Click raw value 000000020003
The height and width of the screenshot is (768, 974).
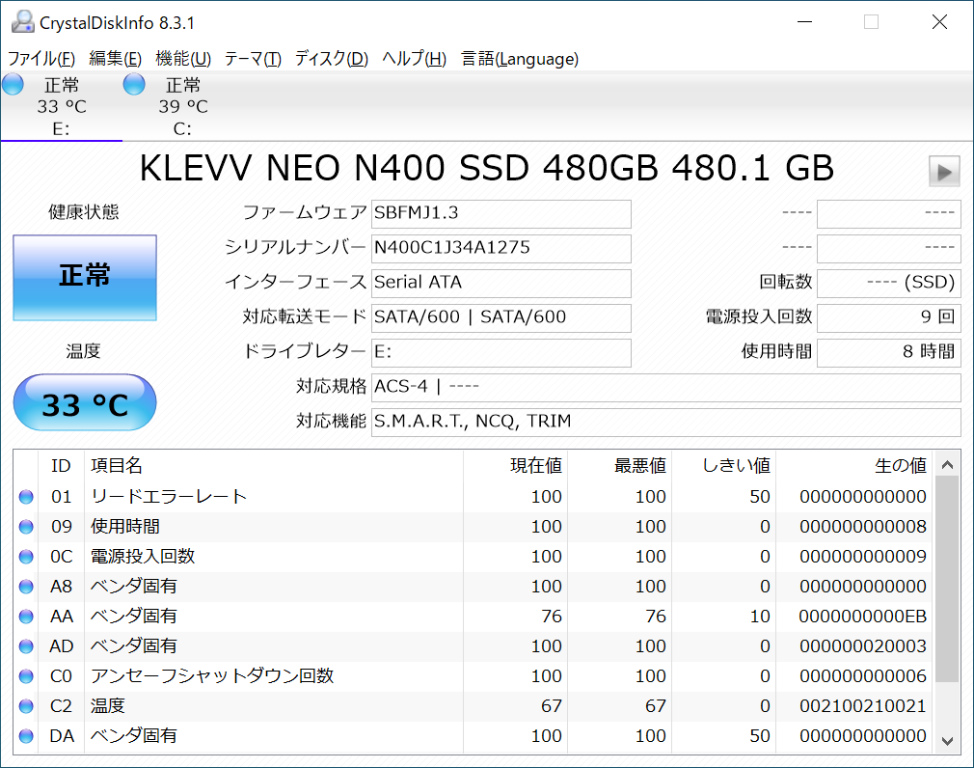click(863, 646)
